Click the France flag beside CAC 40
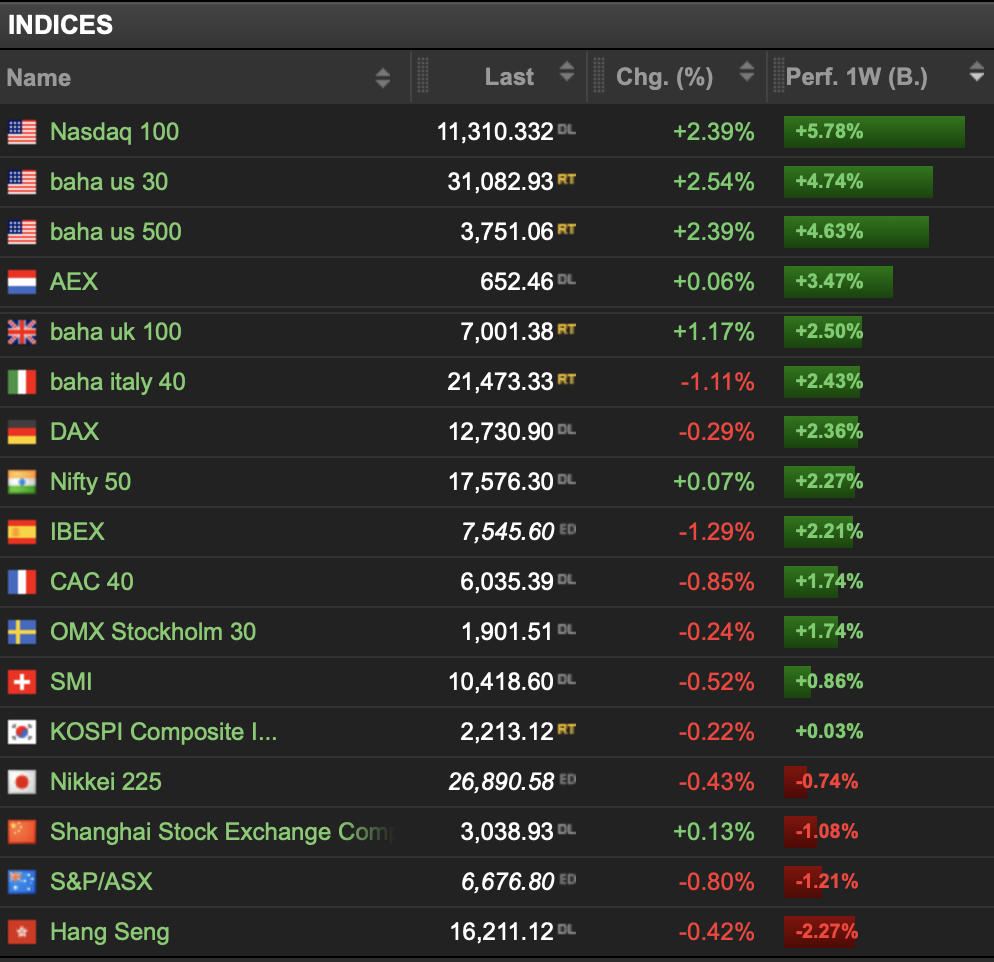Image resolution: width=994 pixels, height=962 pixels. tap(22, 582)
